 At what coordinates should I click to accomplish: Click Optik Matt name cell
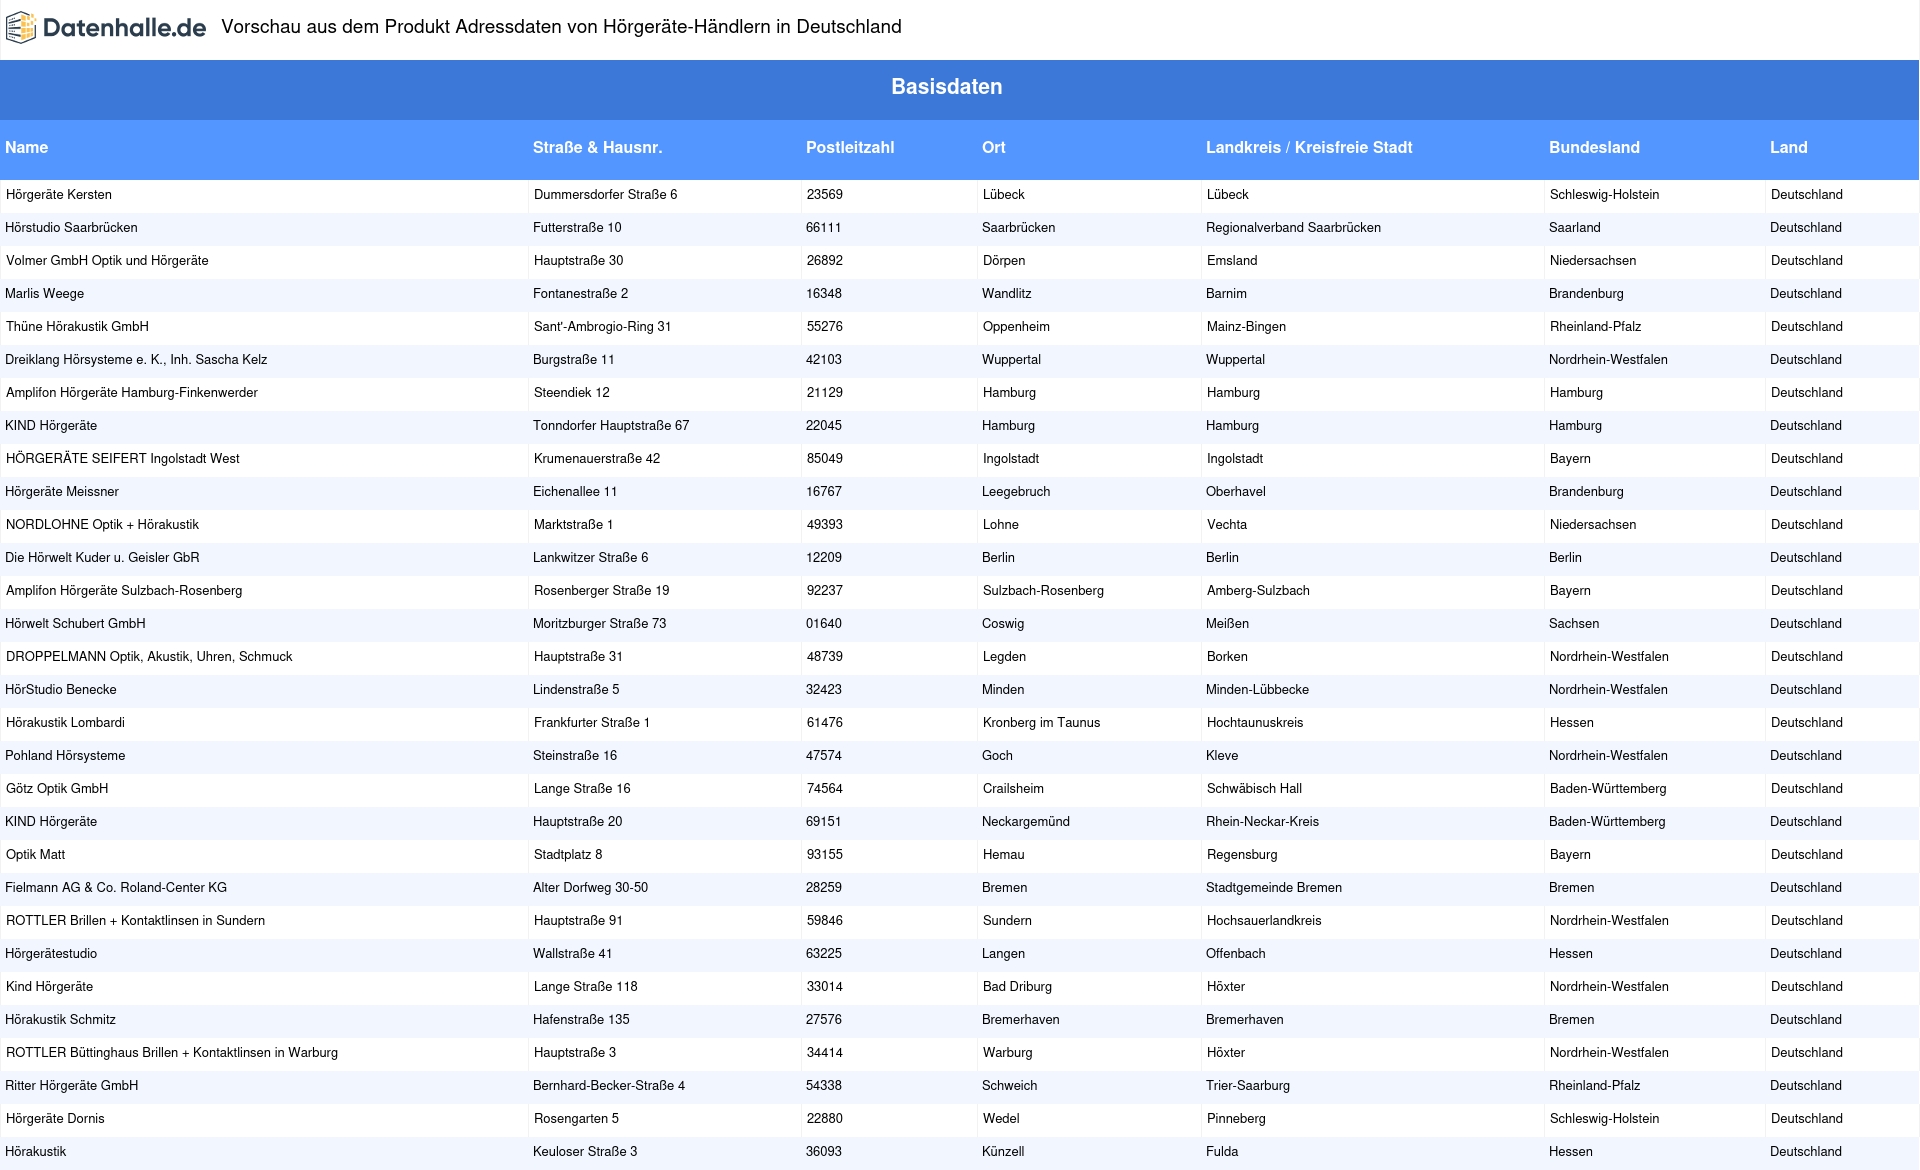pos(36,855)
